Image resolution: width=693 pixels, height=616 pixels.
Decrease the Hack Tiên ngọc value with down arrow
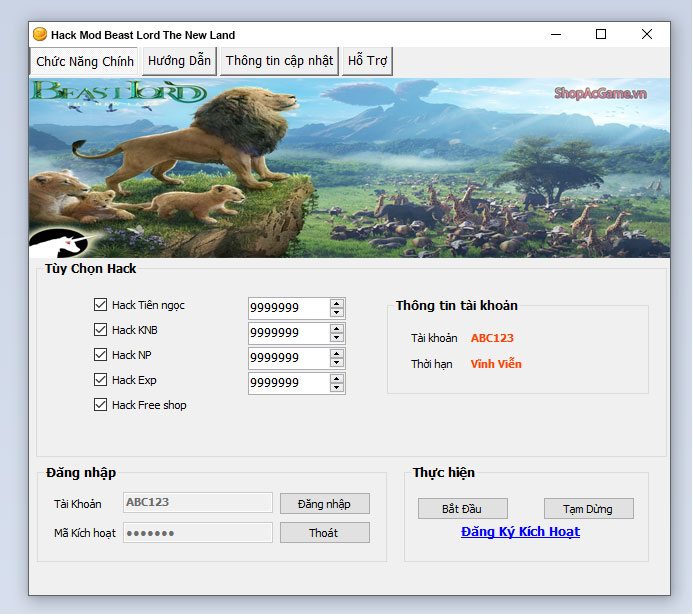[337, 312]
